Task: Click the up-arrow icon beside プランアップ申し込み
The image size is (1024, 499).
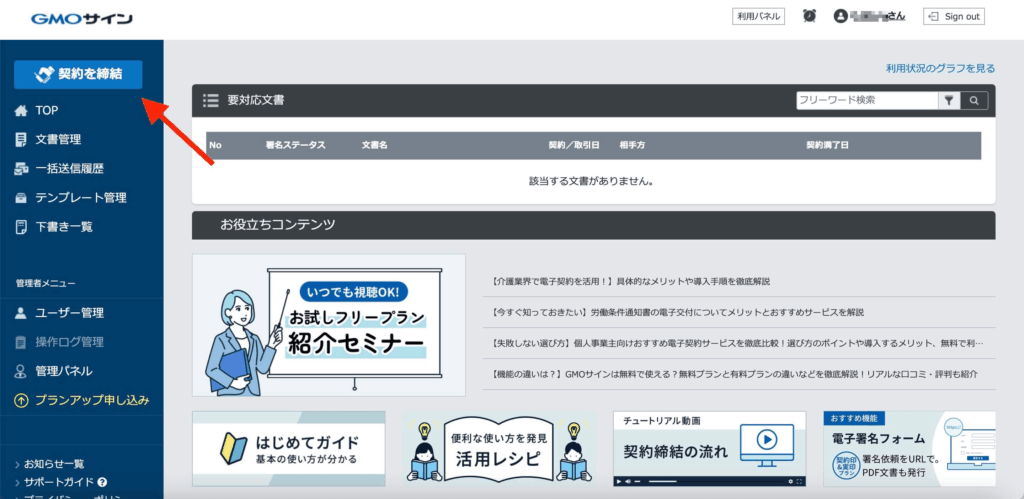Action: [x=21, y=400]
